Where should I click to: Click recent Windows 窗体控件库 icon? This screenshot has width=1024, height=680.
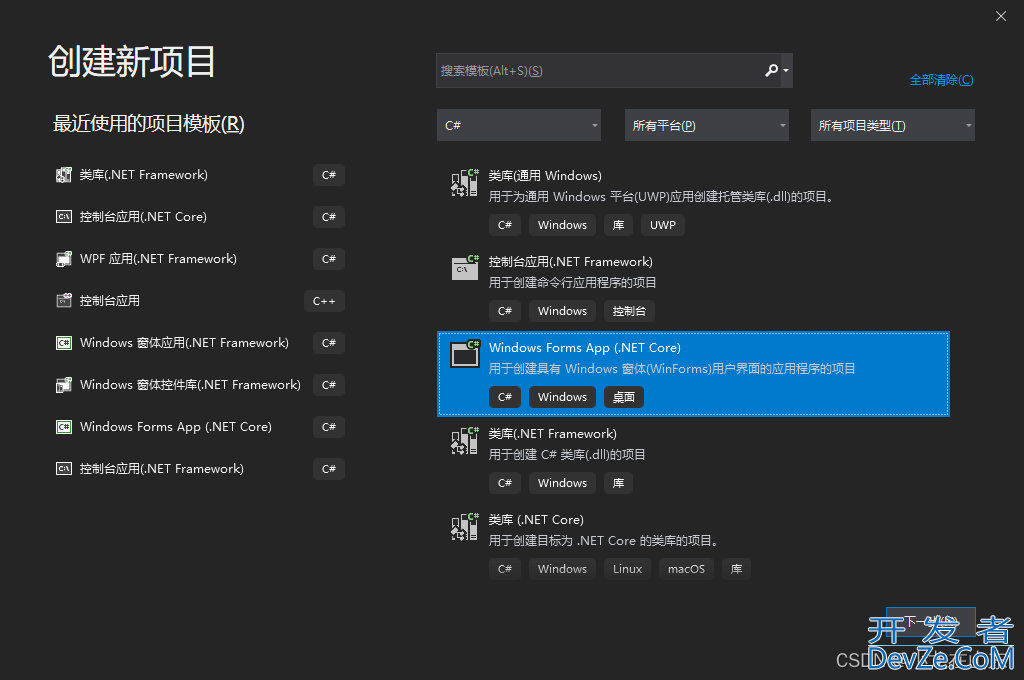[64, 385]
